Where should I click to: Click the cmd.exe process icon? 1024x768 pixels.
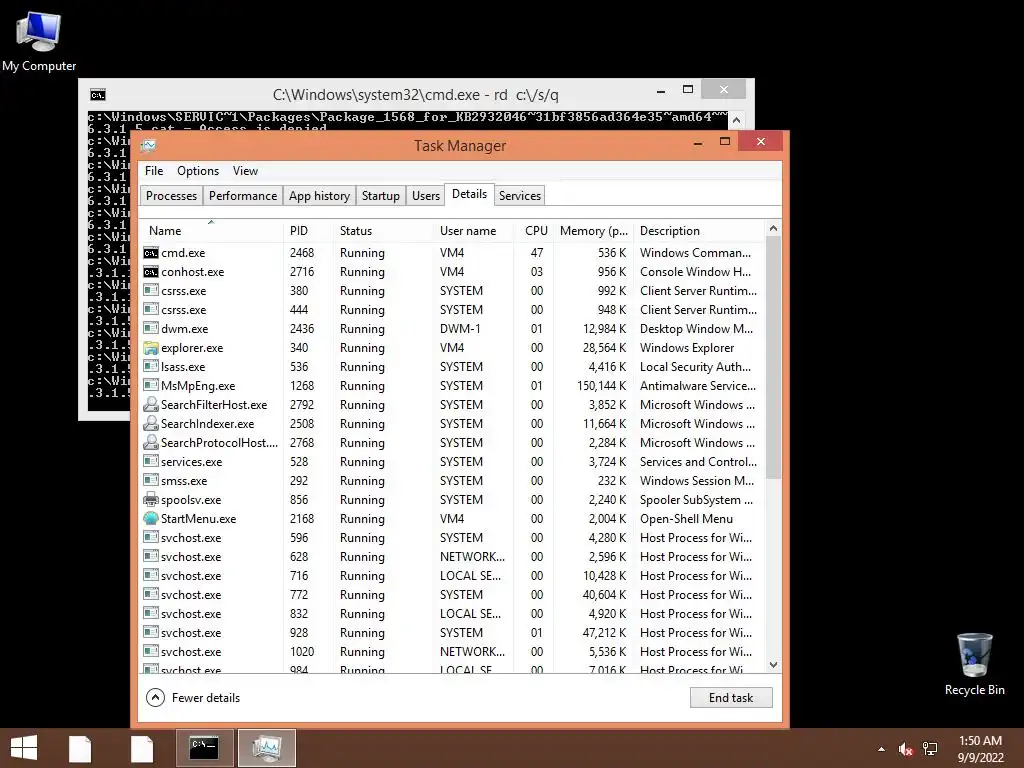point(151,253)
